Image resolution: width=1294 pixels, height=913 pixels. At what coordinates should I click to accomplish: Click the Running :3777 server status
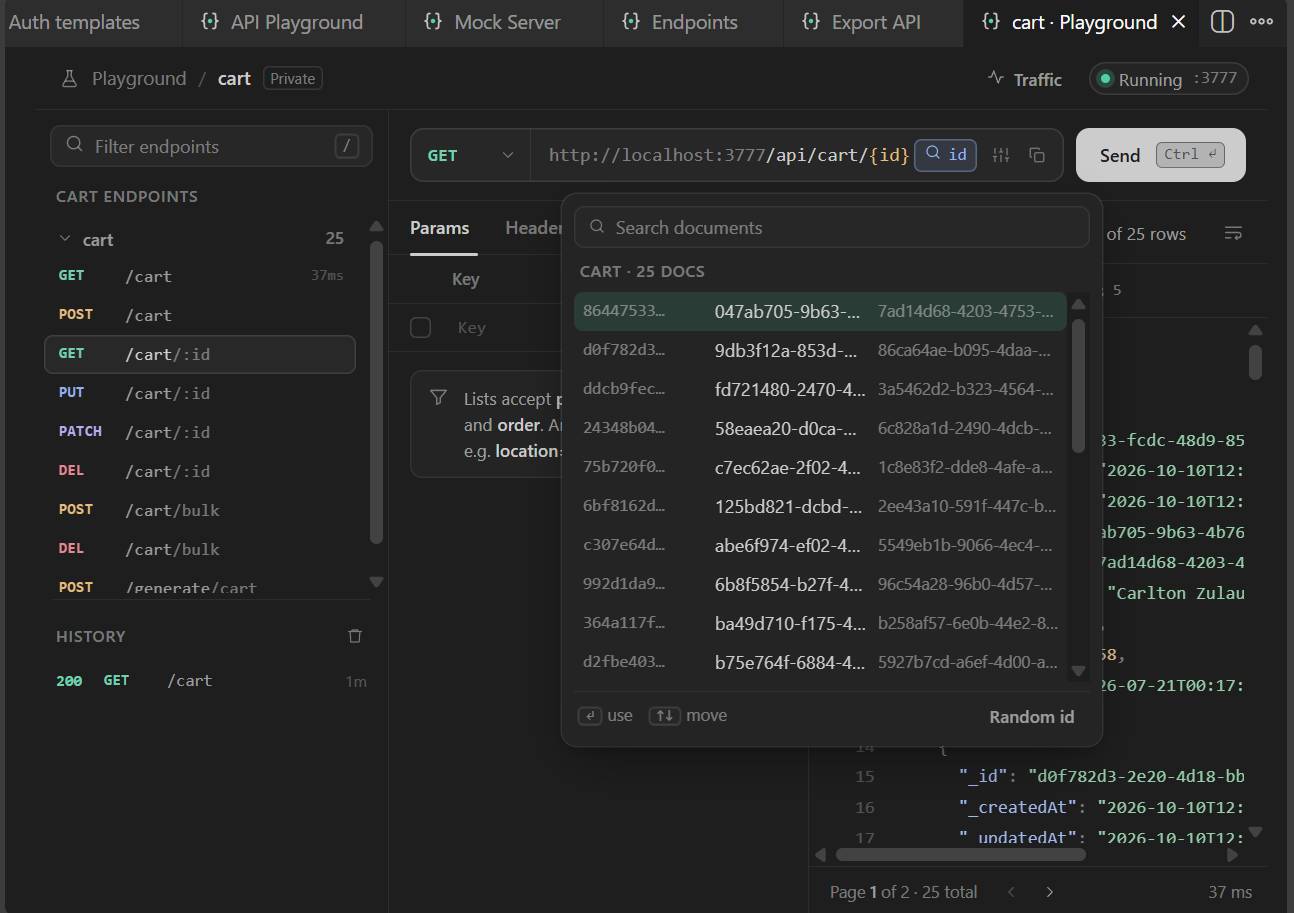1168,79
